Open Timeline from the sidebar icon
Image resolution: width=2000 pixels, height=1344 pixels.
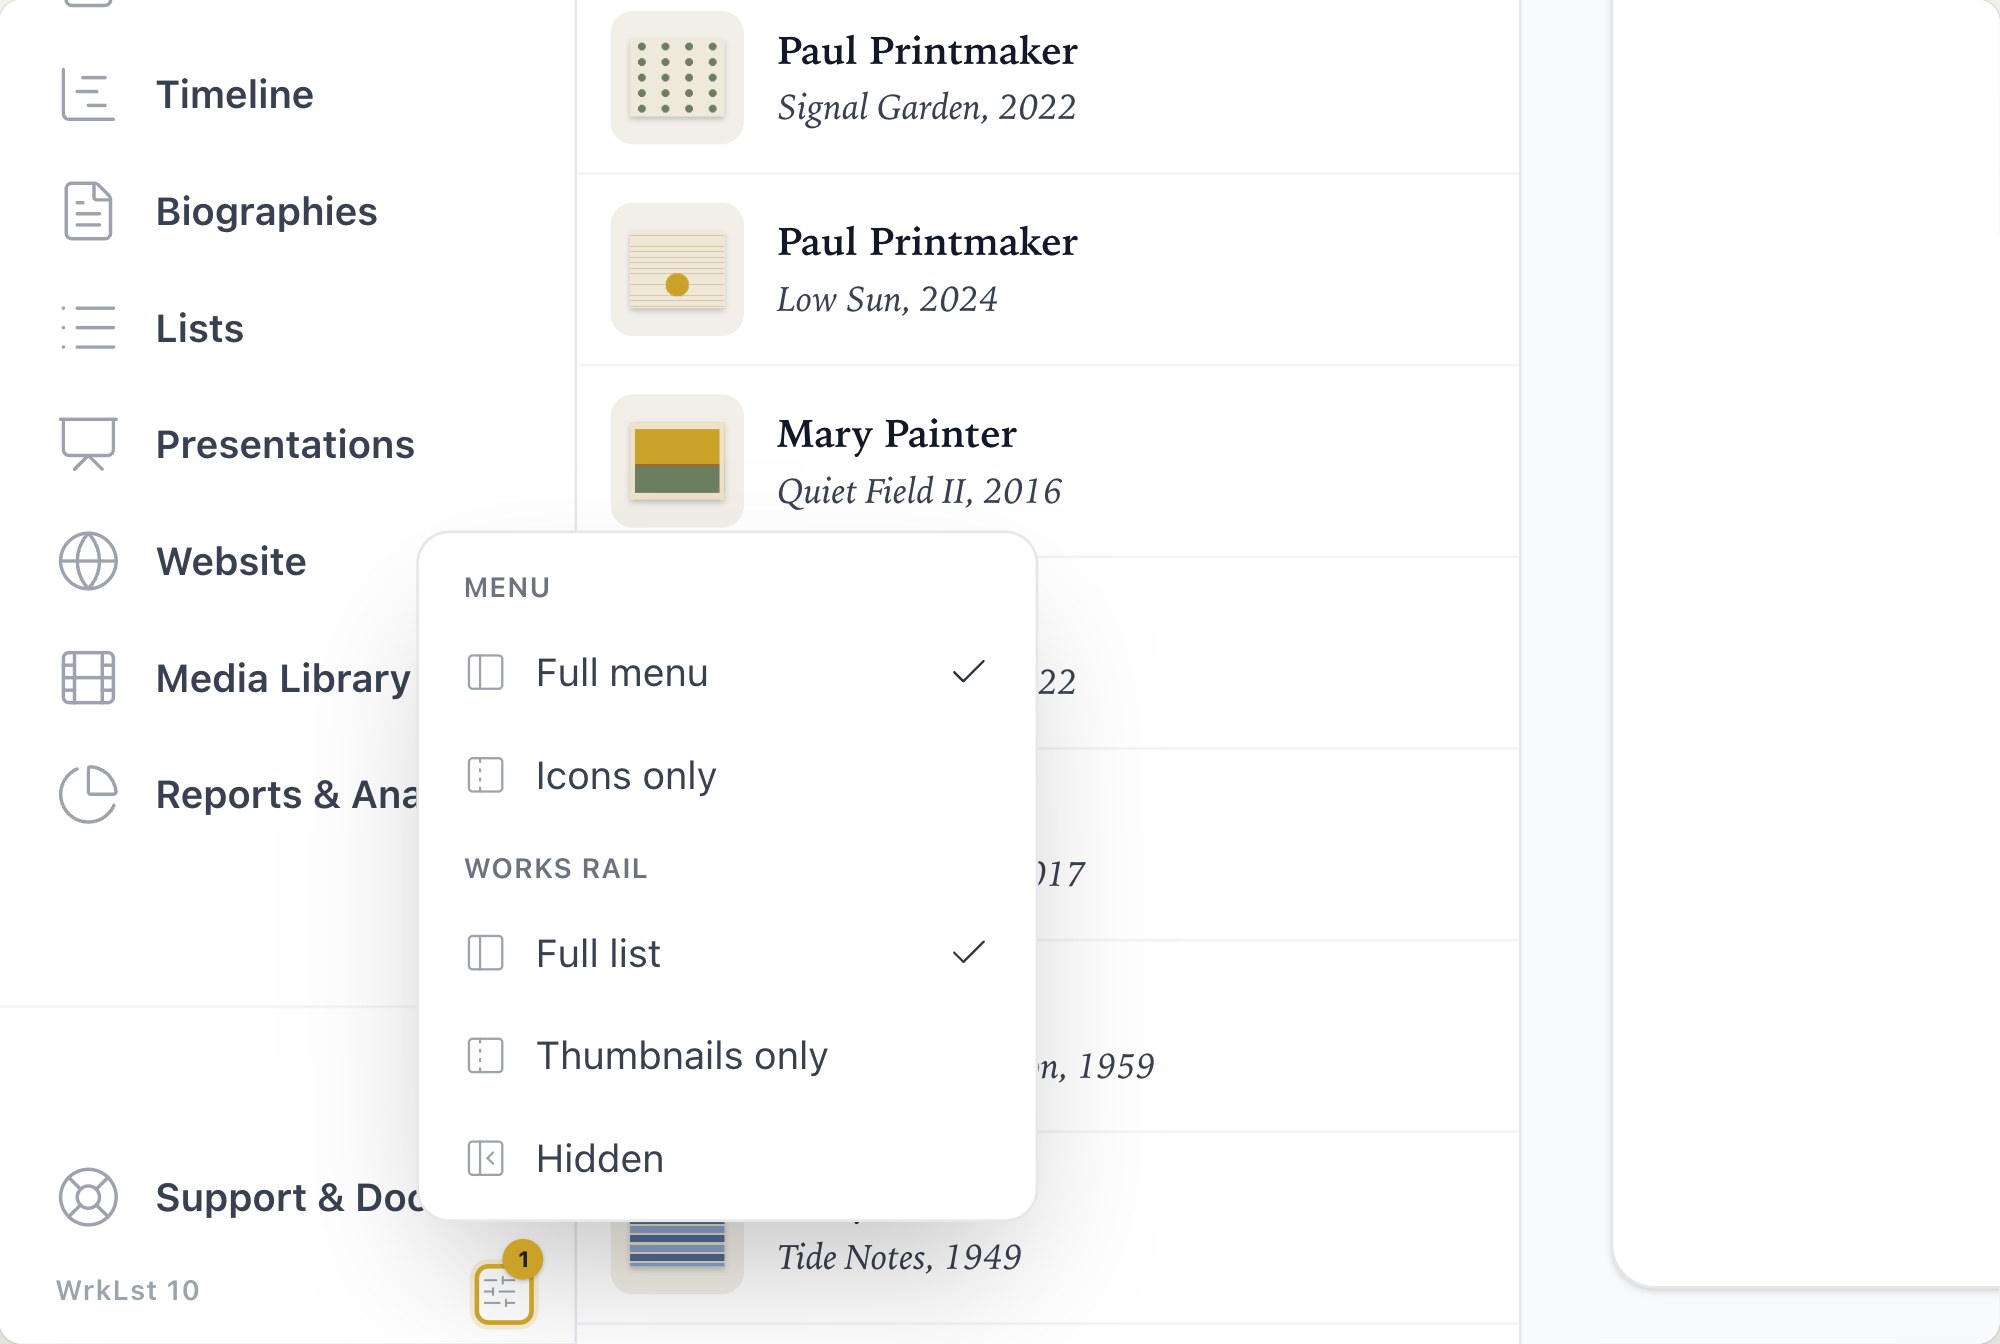pyautogui.click(x=88, y=95)
